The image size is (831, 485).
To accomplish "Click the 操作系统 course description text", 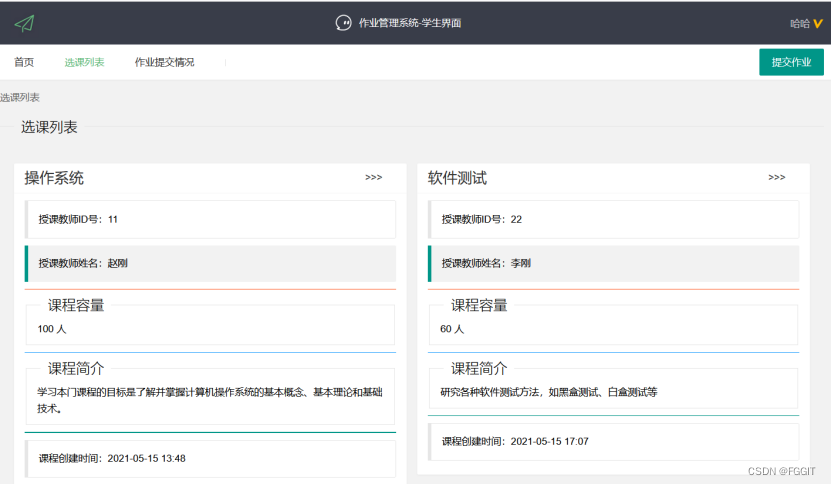I will coord(210,400).
